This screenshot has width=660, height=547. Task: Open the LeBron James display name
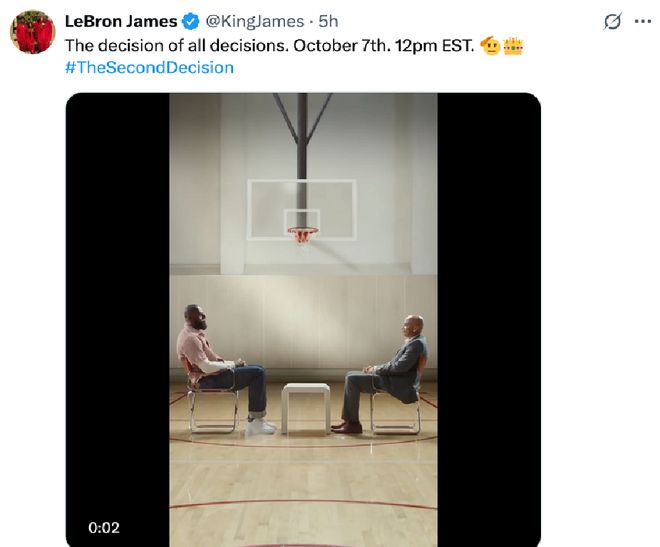click(121, 21)
